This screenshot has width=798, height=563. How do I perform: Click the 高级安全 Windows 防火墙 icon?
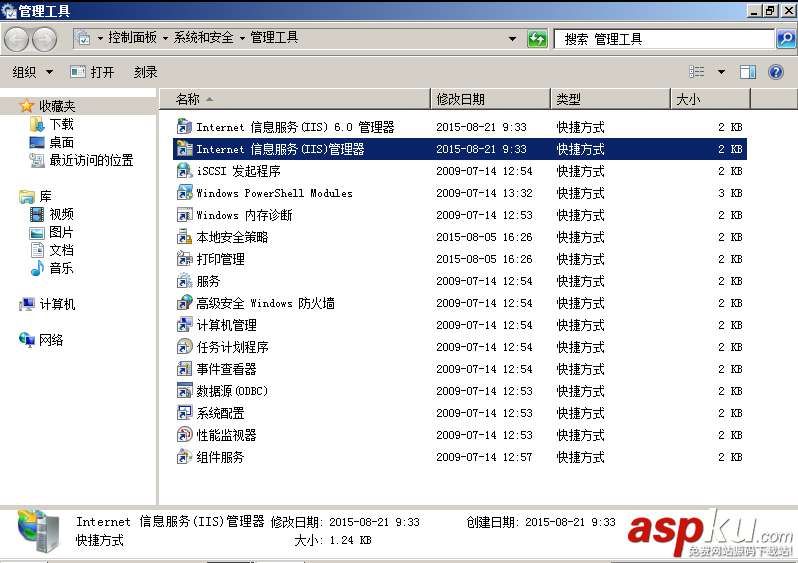pyautogui.click(x=184, y=303)
